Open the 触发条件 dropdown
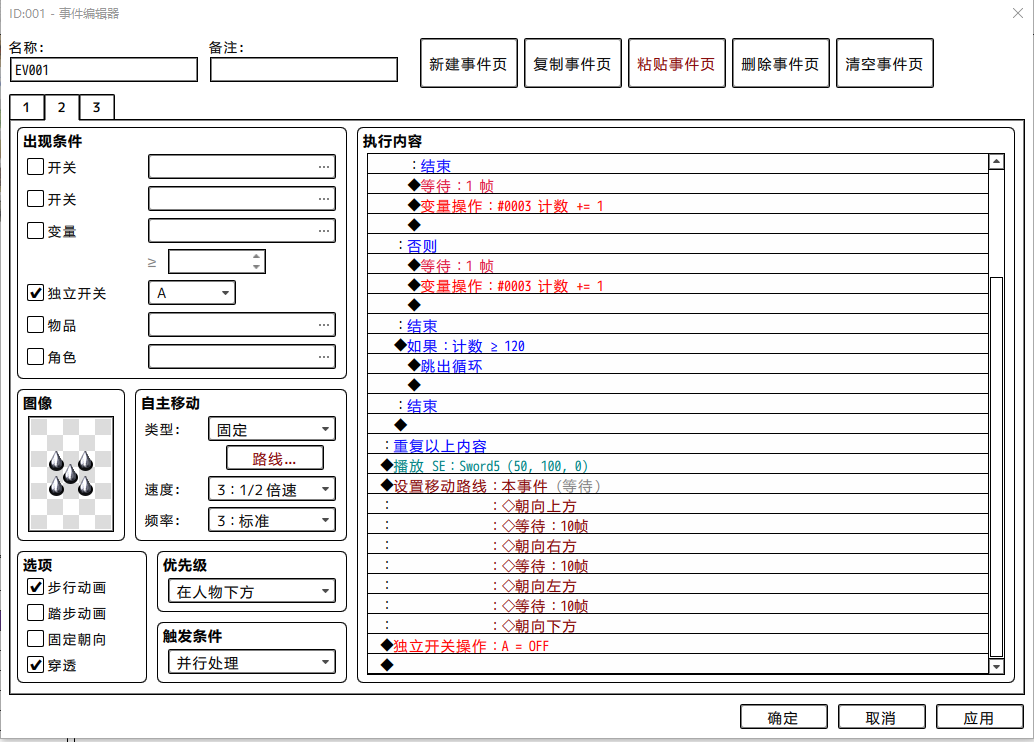This screenshot has width=1034, height=742. point(252,663)
